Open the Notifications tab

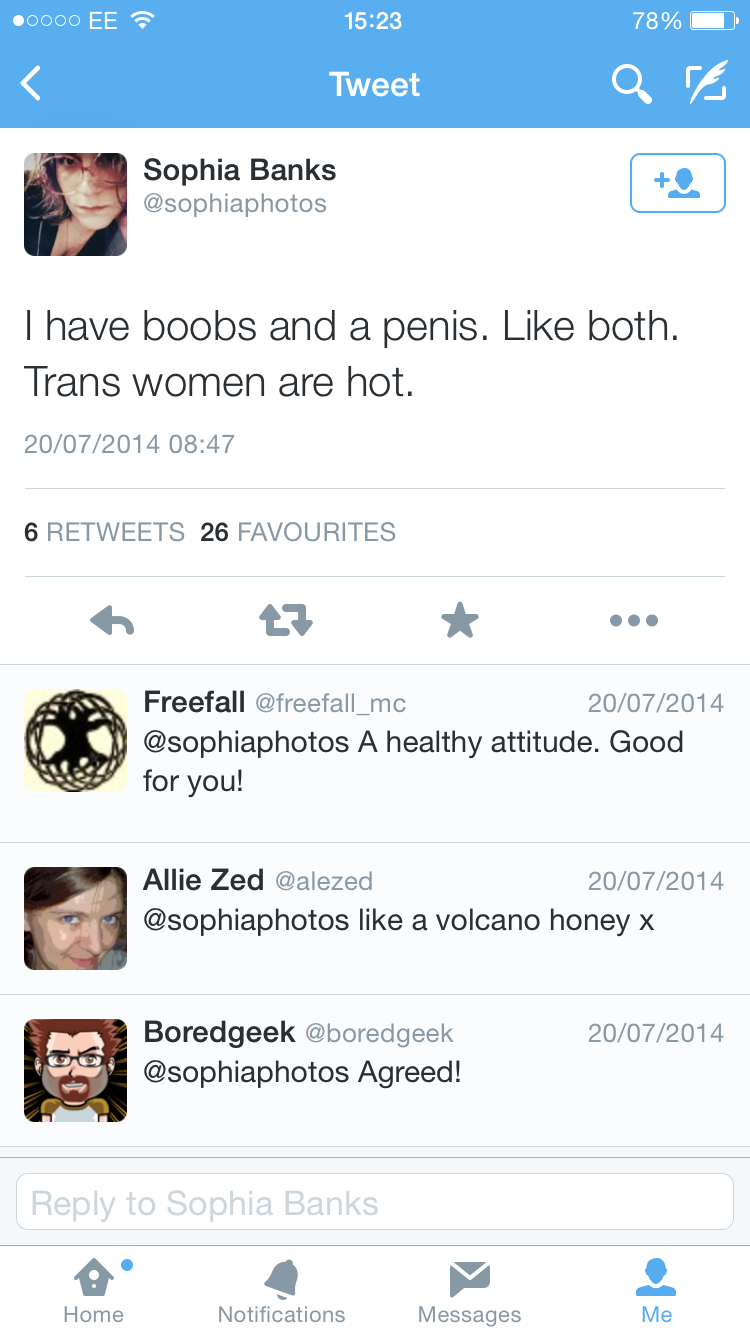[281, 1291]
